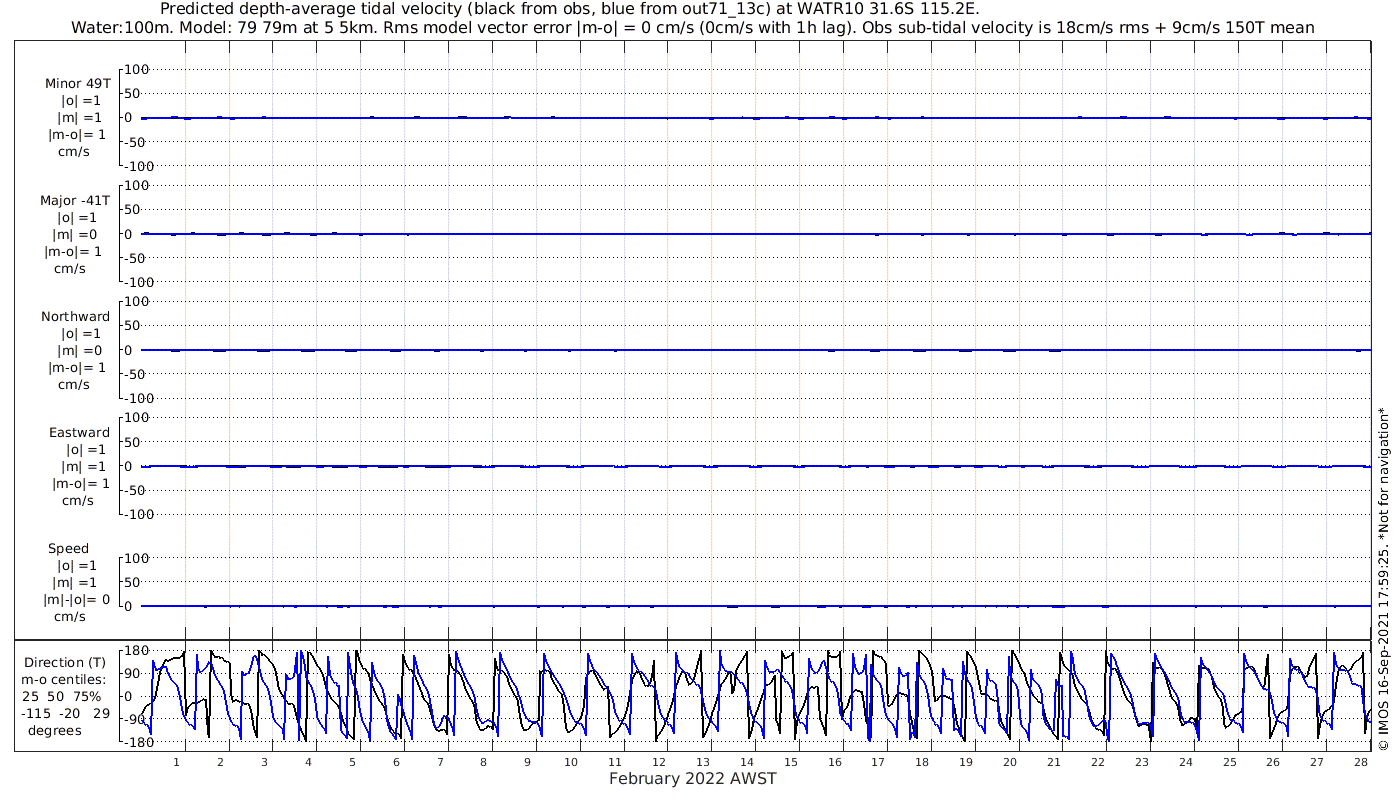Select the "Speed" panel label
Viewport: 1400px width, 800px height.
pyautogui.click(x=69, y=548)
